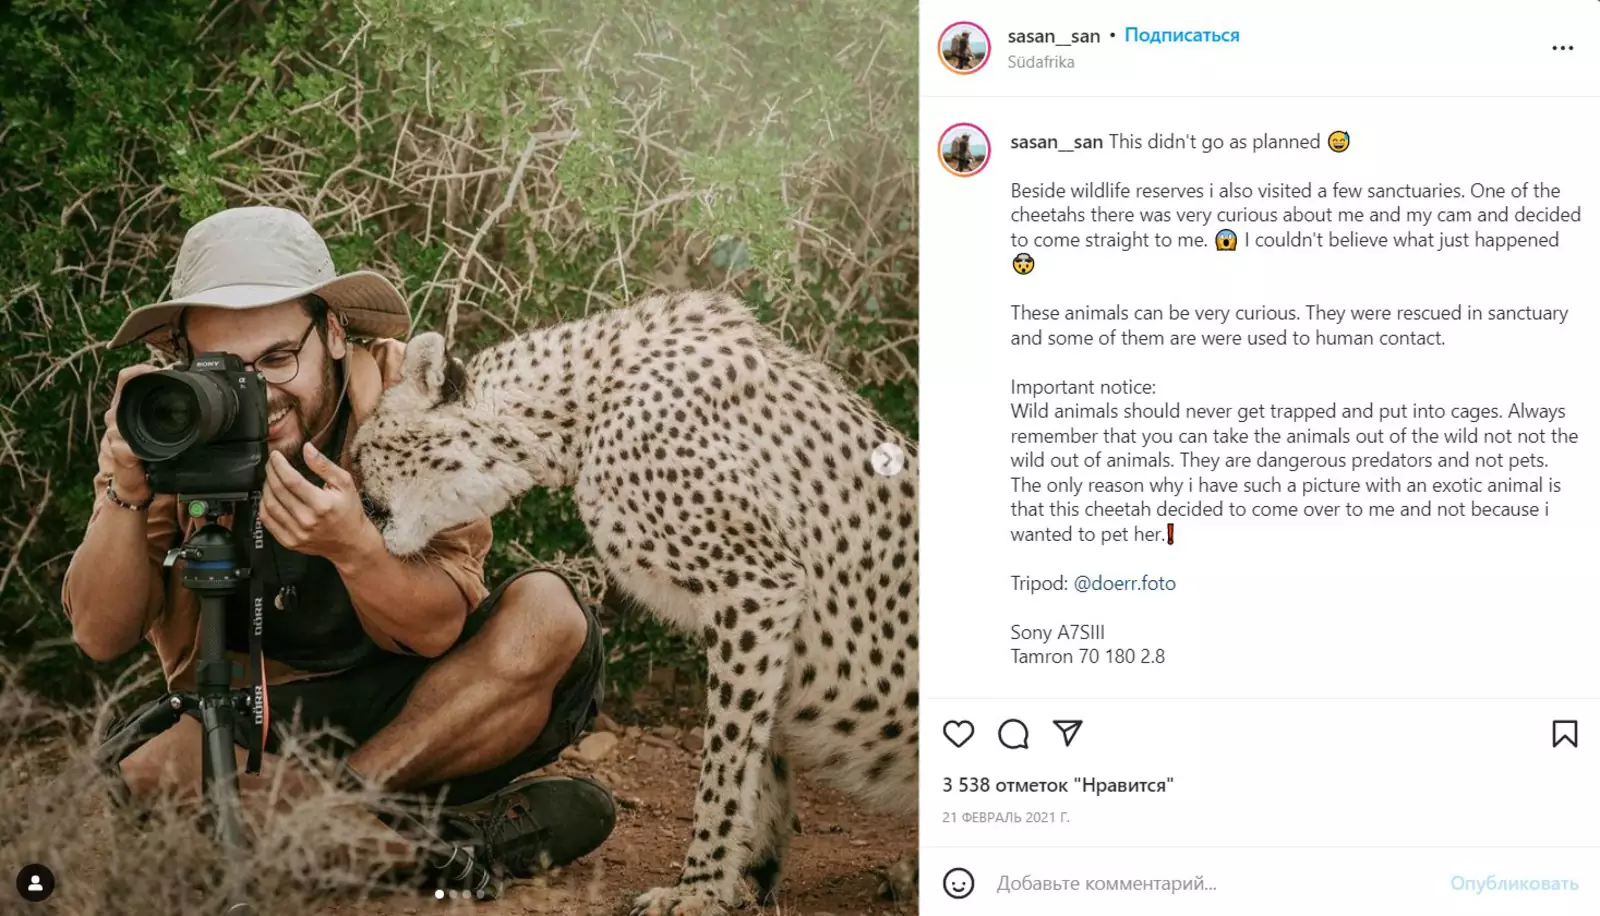The image size is (1600, 916).
Task: Click sasan__san username in the caption
Action: pos(1056,142)
